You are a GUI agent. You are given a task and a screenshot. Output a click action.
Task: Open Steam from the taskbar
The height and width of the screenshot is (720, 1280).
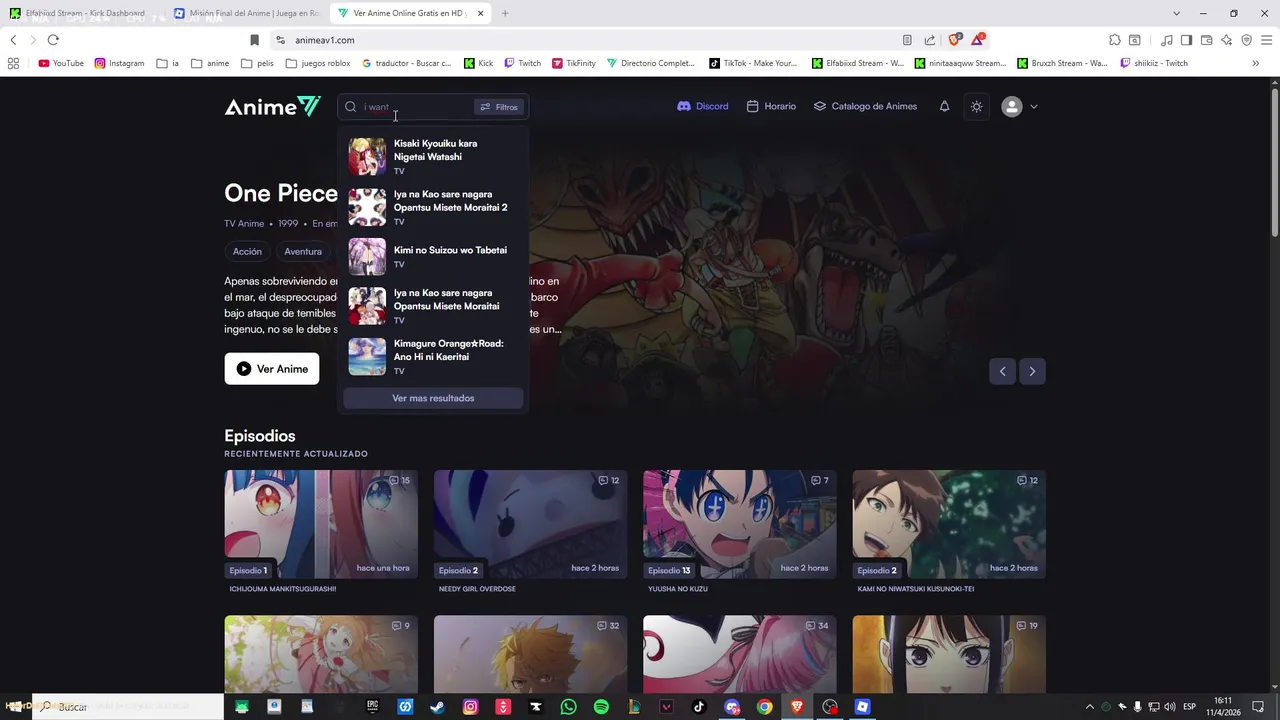[437, 707]
